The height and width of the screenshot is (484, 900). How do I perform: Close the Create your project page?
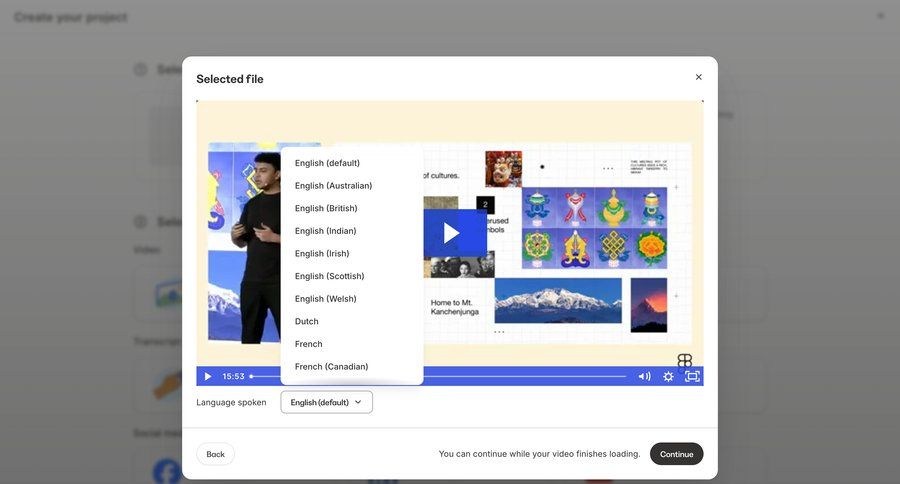coord(880,16)
